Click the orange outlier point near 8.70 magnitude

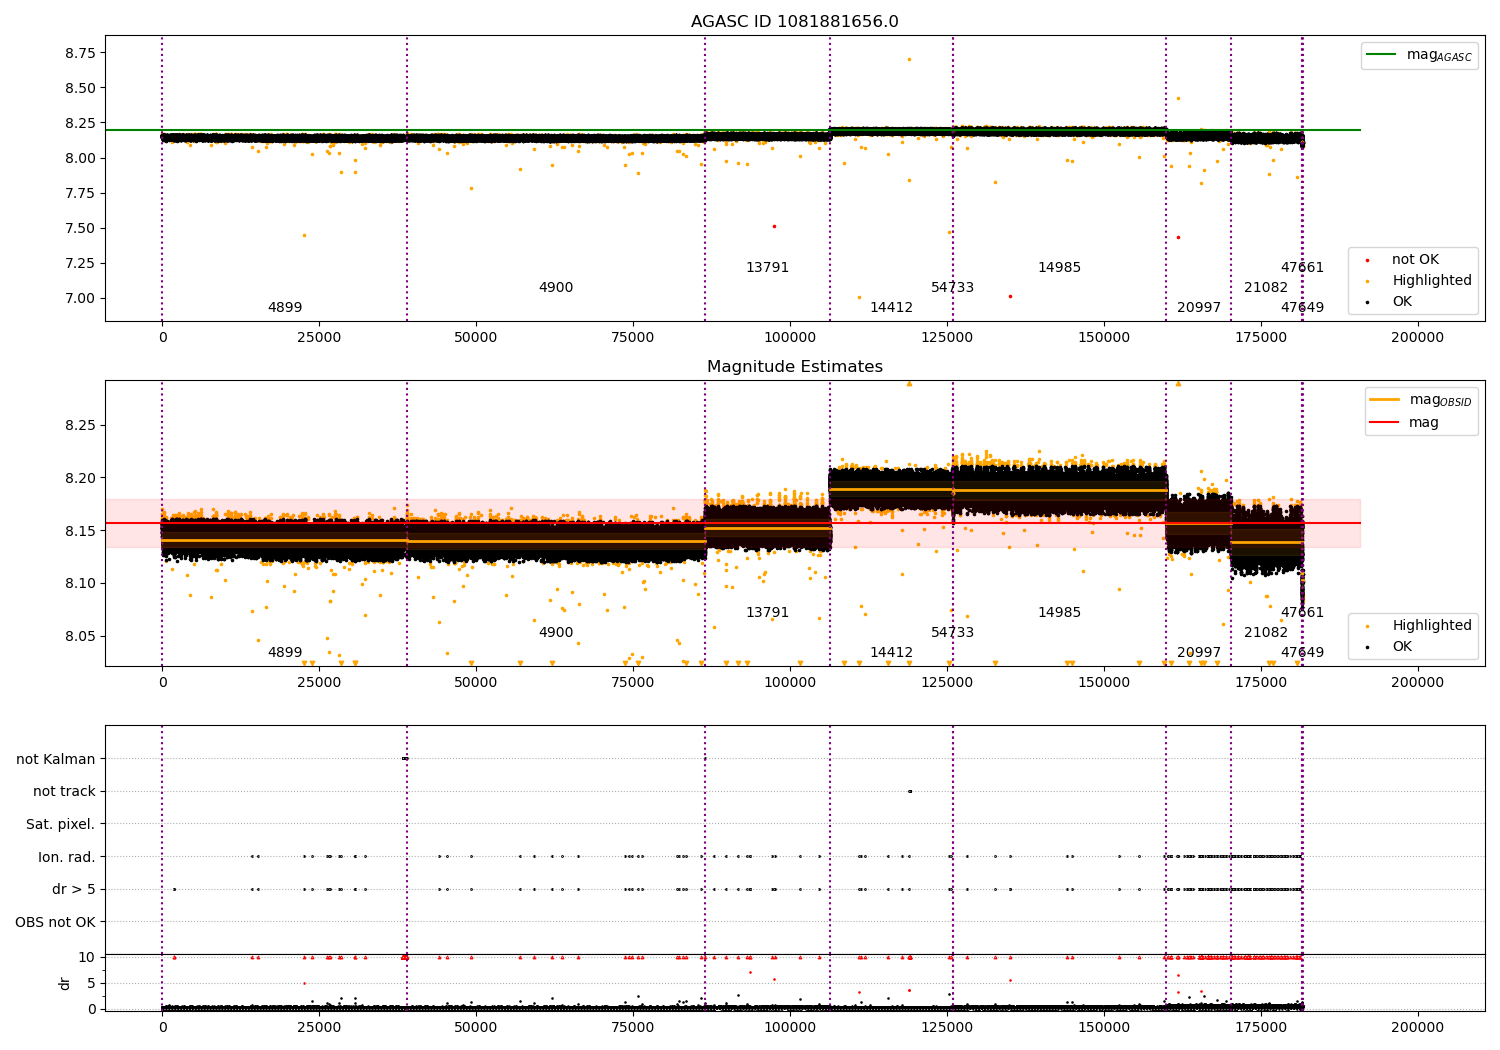click(x=909, y=59)
